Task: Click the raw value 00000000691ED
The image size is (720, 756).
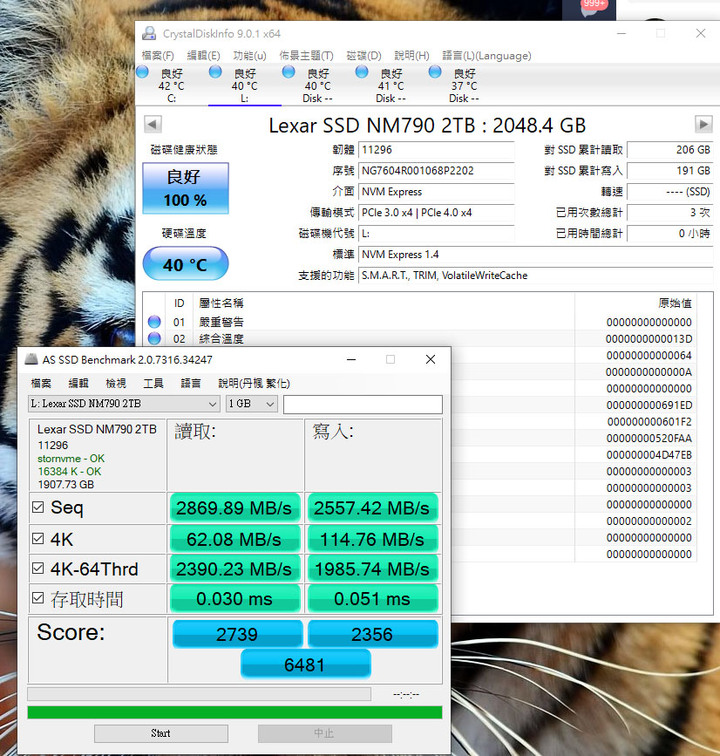Action: (x=649, y=405)
